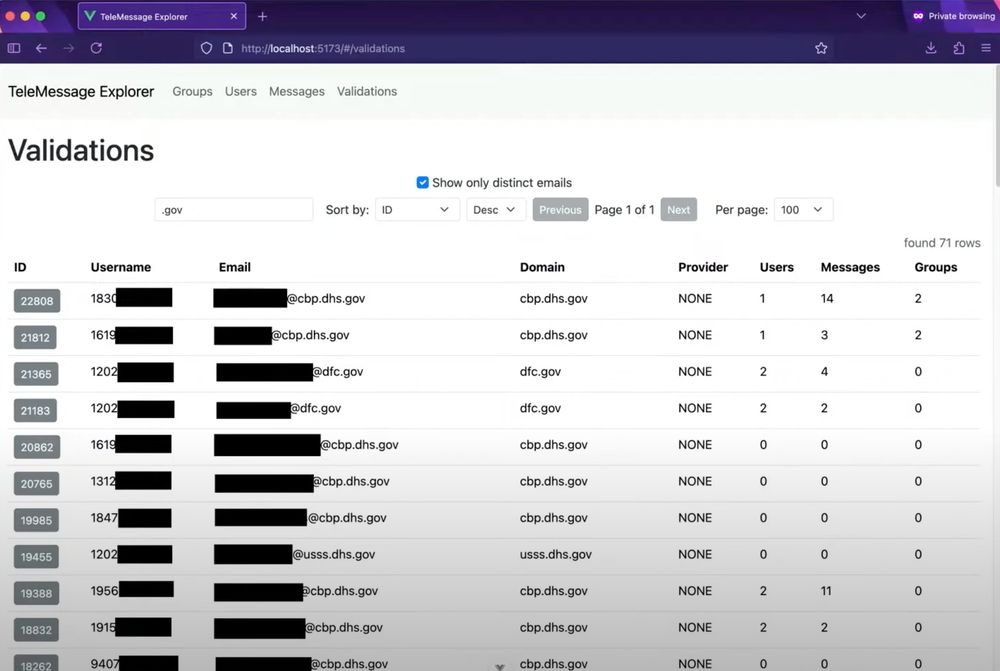Click the Validations page heading
Viewport: 1000px width, 671px height.
(81, 151)
